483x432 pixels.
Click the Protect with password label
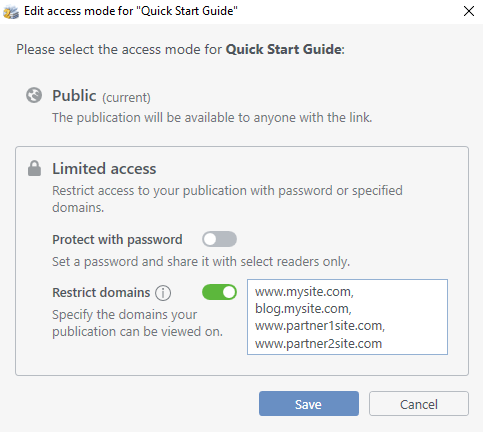point(117,240)
